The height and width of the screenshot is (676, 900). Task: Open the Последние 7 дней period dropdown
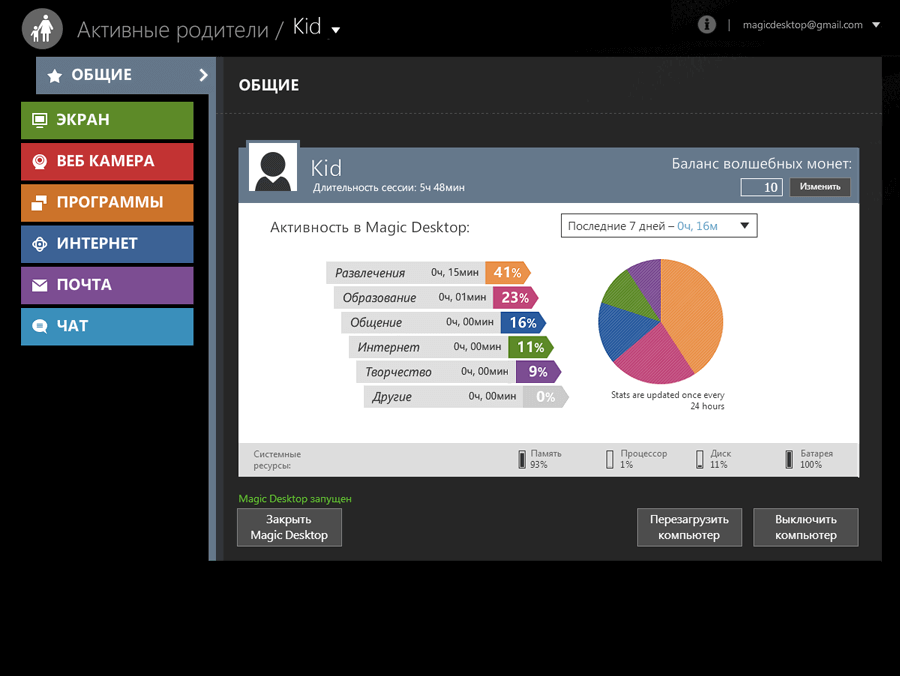(x=659, y=226)
